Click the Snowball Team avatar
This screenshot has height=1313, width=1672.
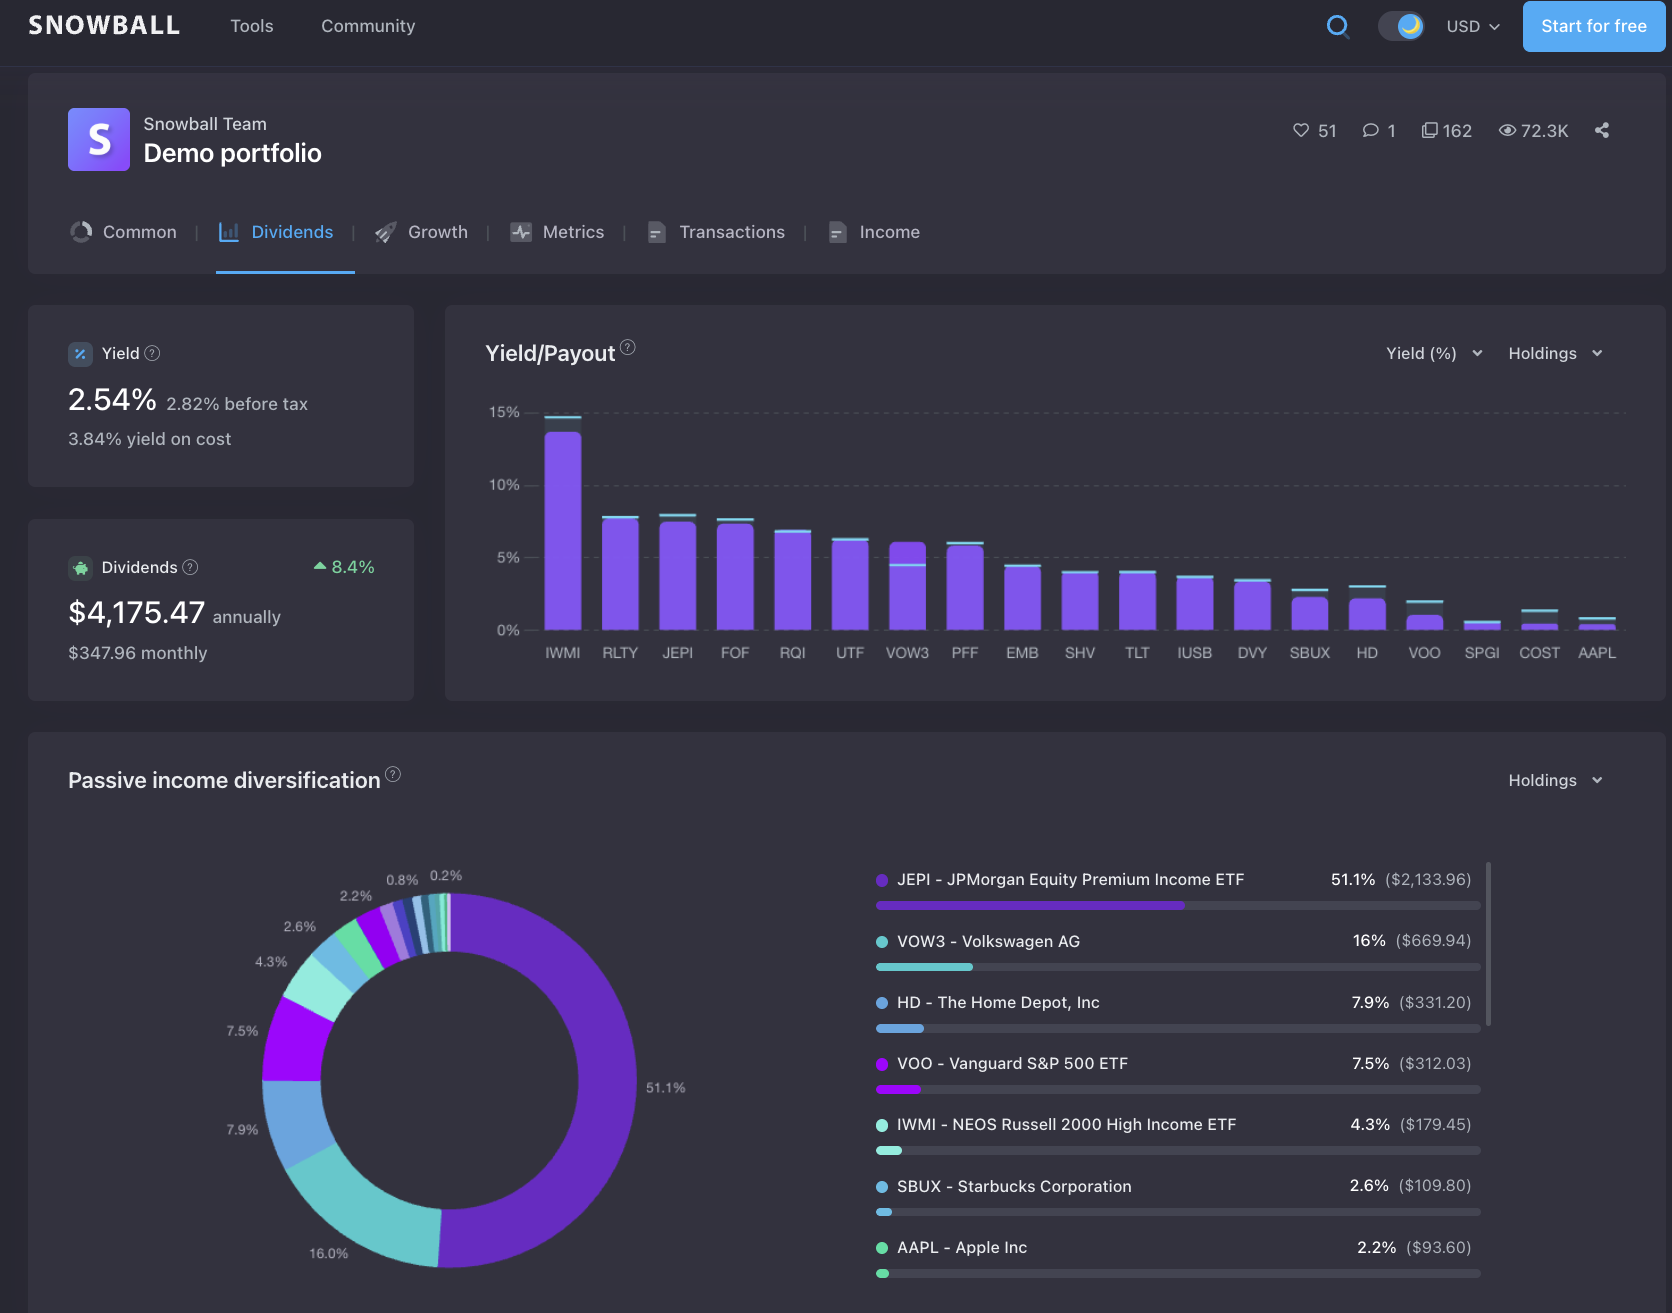tap(99, 139)
